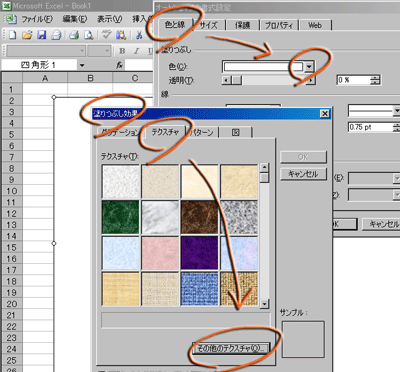The image size is (400, 372).
Task: Click the texture list scroll down arrow
Action: (265, 303)
